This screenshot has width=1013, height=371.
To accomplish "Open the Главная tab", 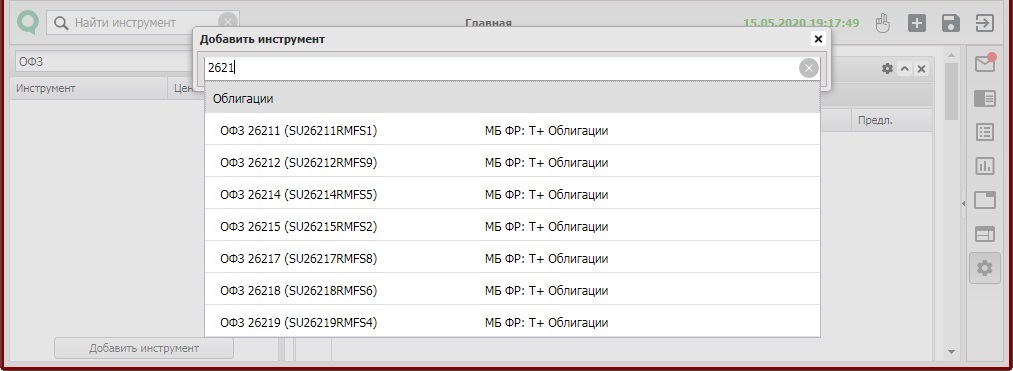I will click(x=488, y=23).
